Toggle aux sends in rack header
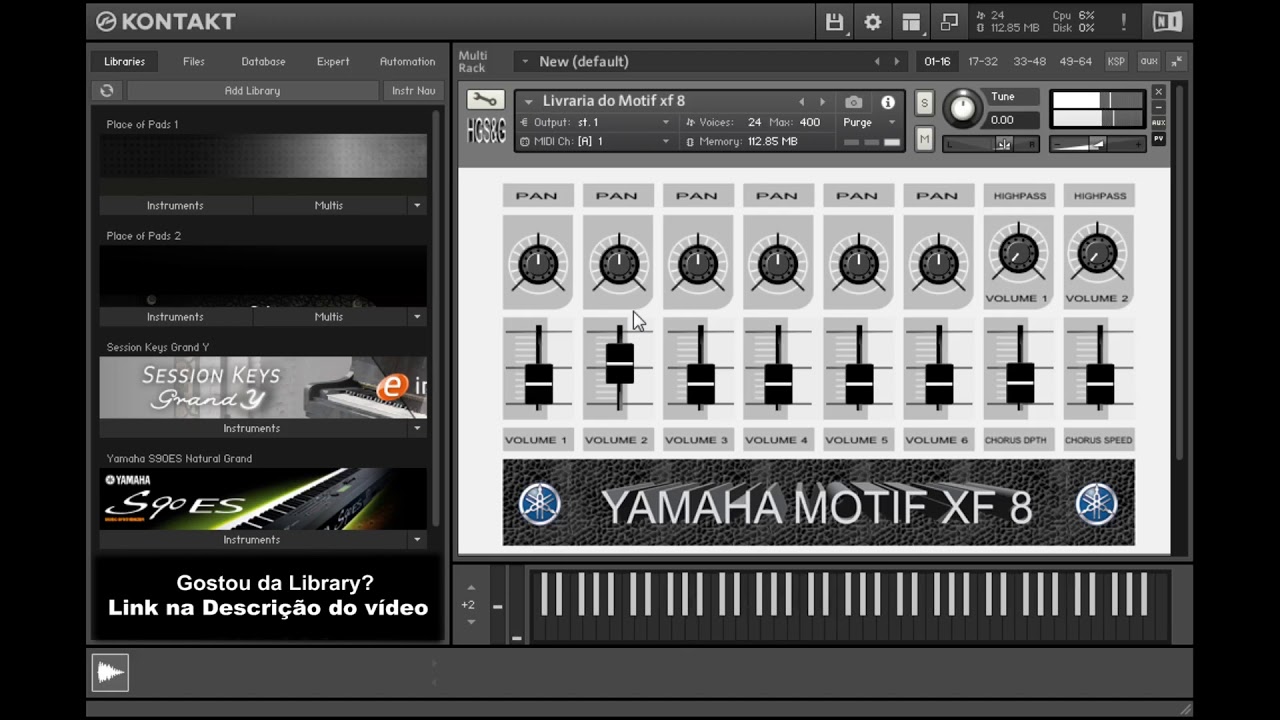The height and width of the screenshot is (720, 1280). click(1149, 61)
